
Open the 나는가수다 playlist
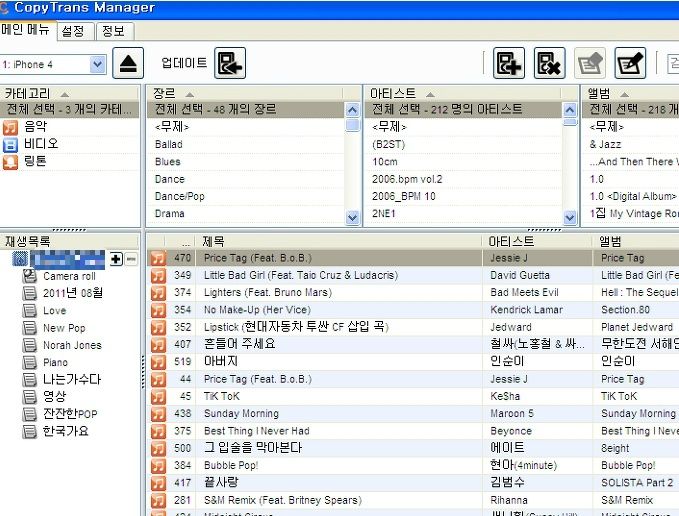point(72,380)
